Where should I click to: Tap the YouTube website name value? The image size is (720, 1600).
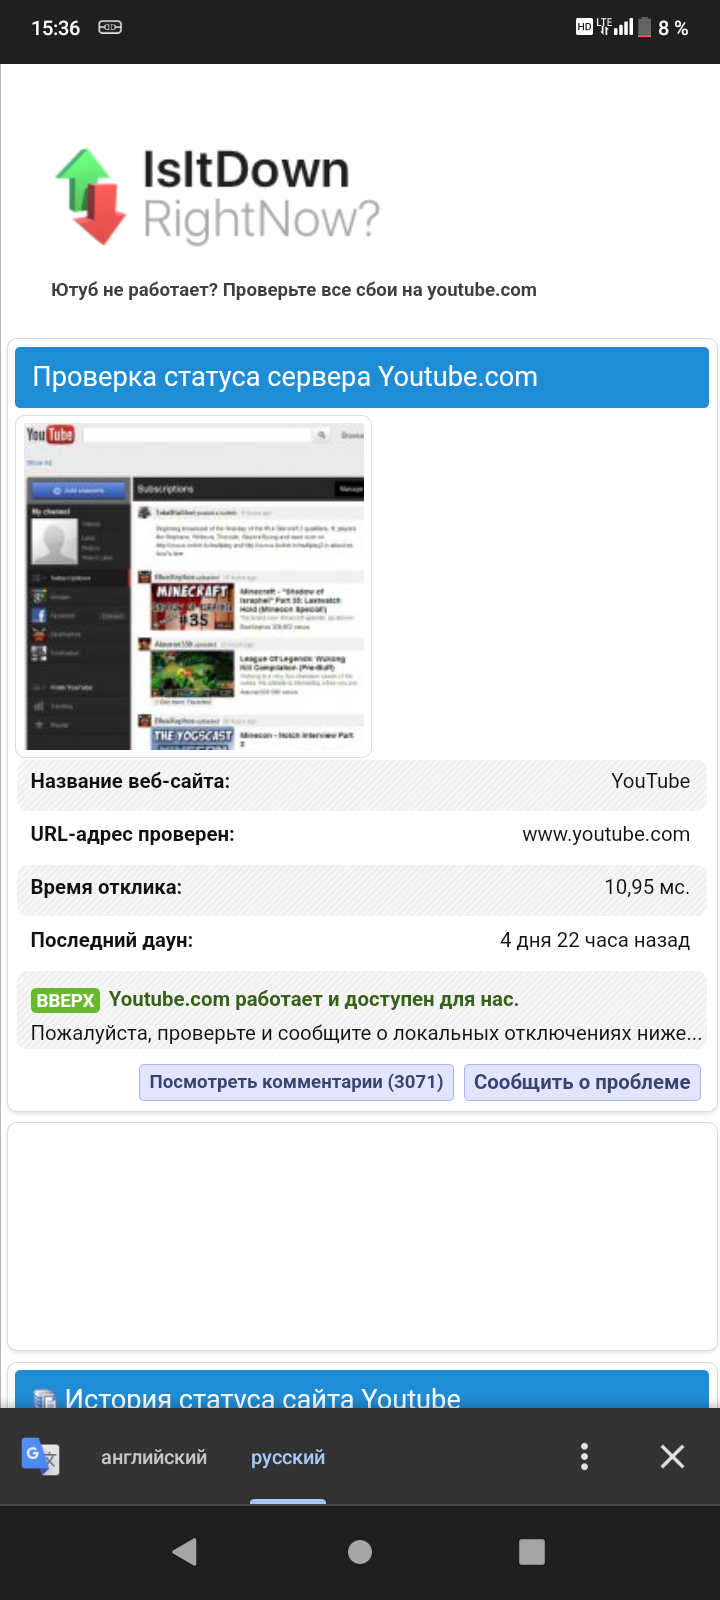click(x=651, y=781)
